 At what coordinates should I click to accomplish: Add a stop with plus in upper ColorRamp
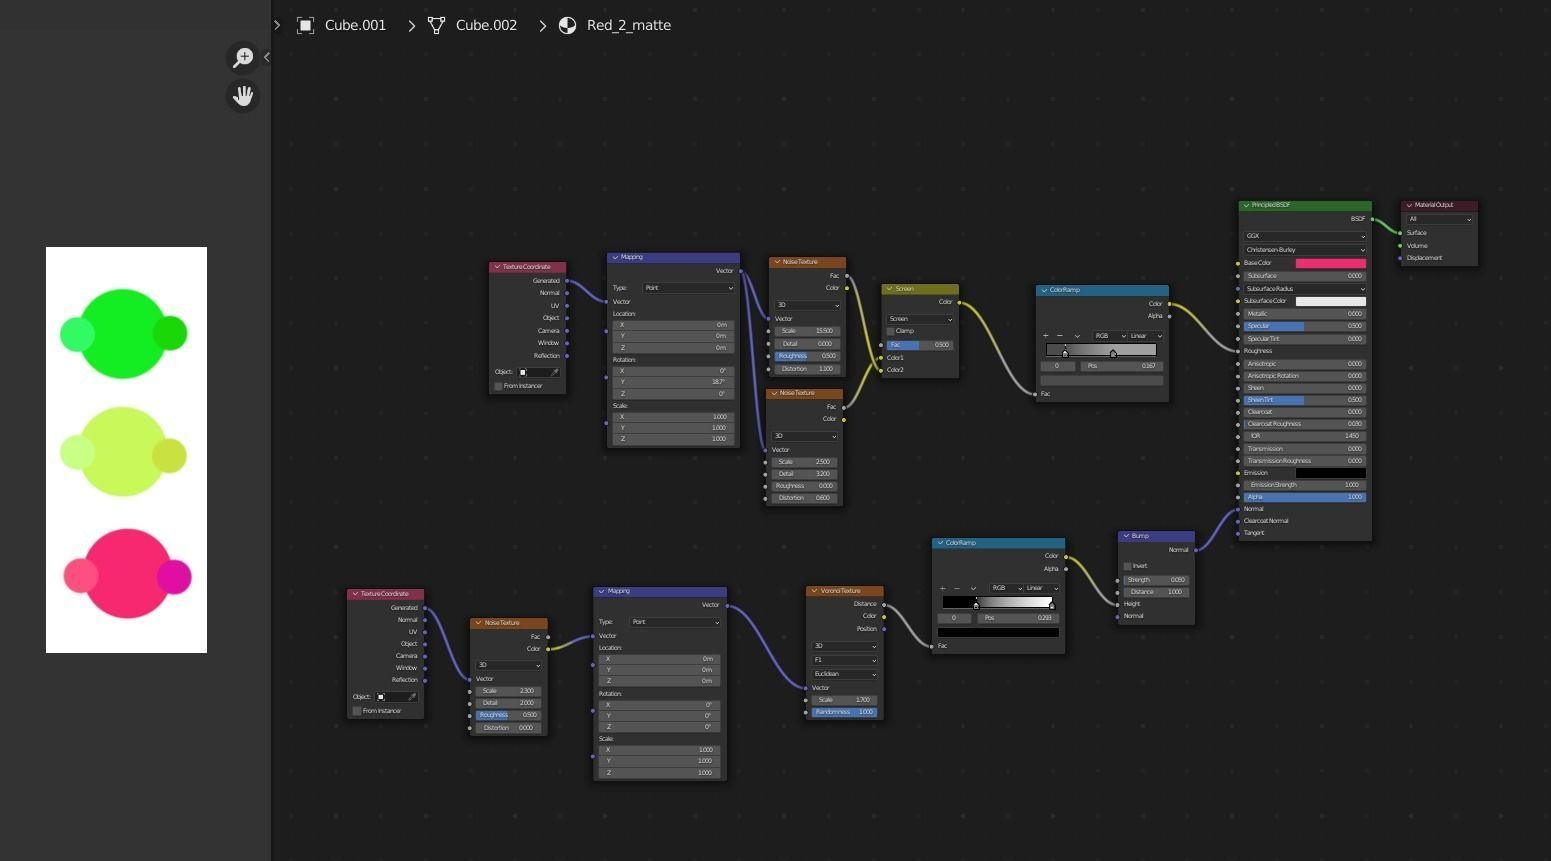point(1046,336)
